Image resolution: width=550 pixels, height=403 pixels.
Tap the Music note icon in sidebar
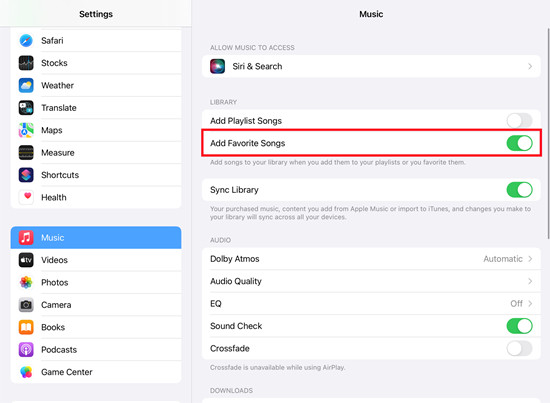point(26,237)
